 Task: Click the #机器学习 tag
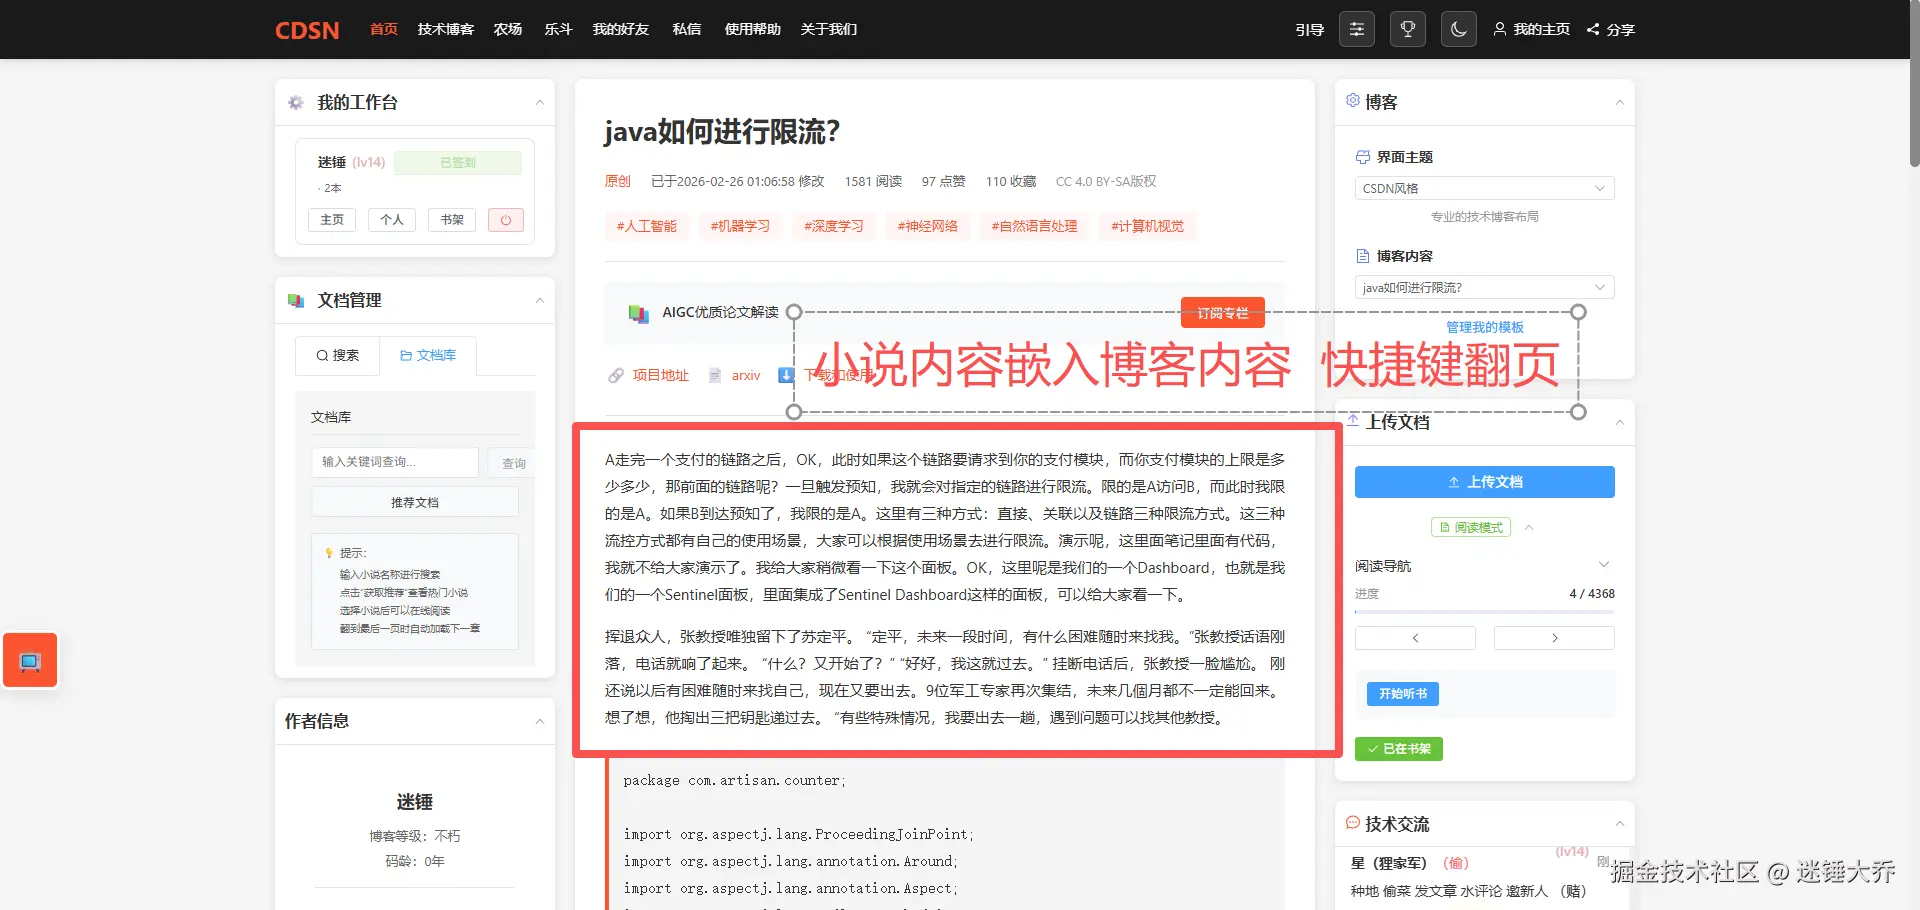pyautogui.click(x=741, y=226)
